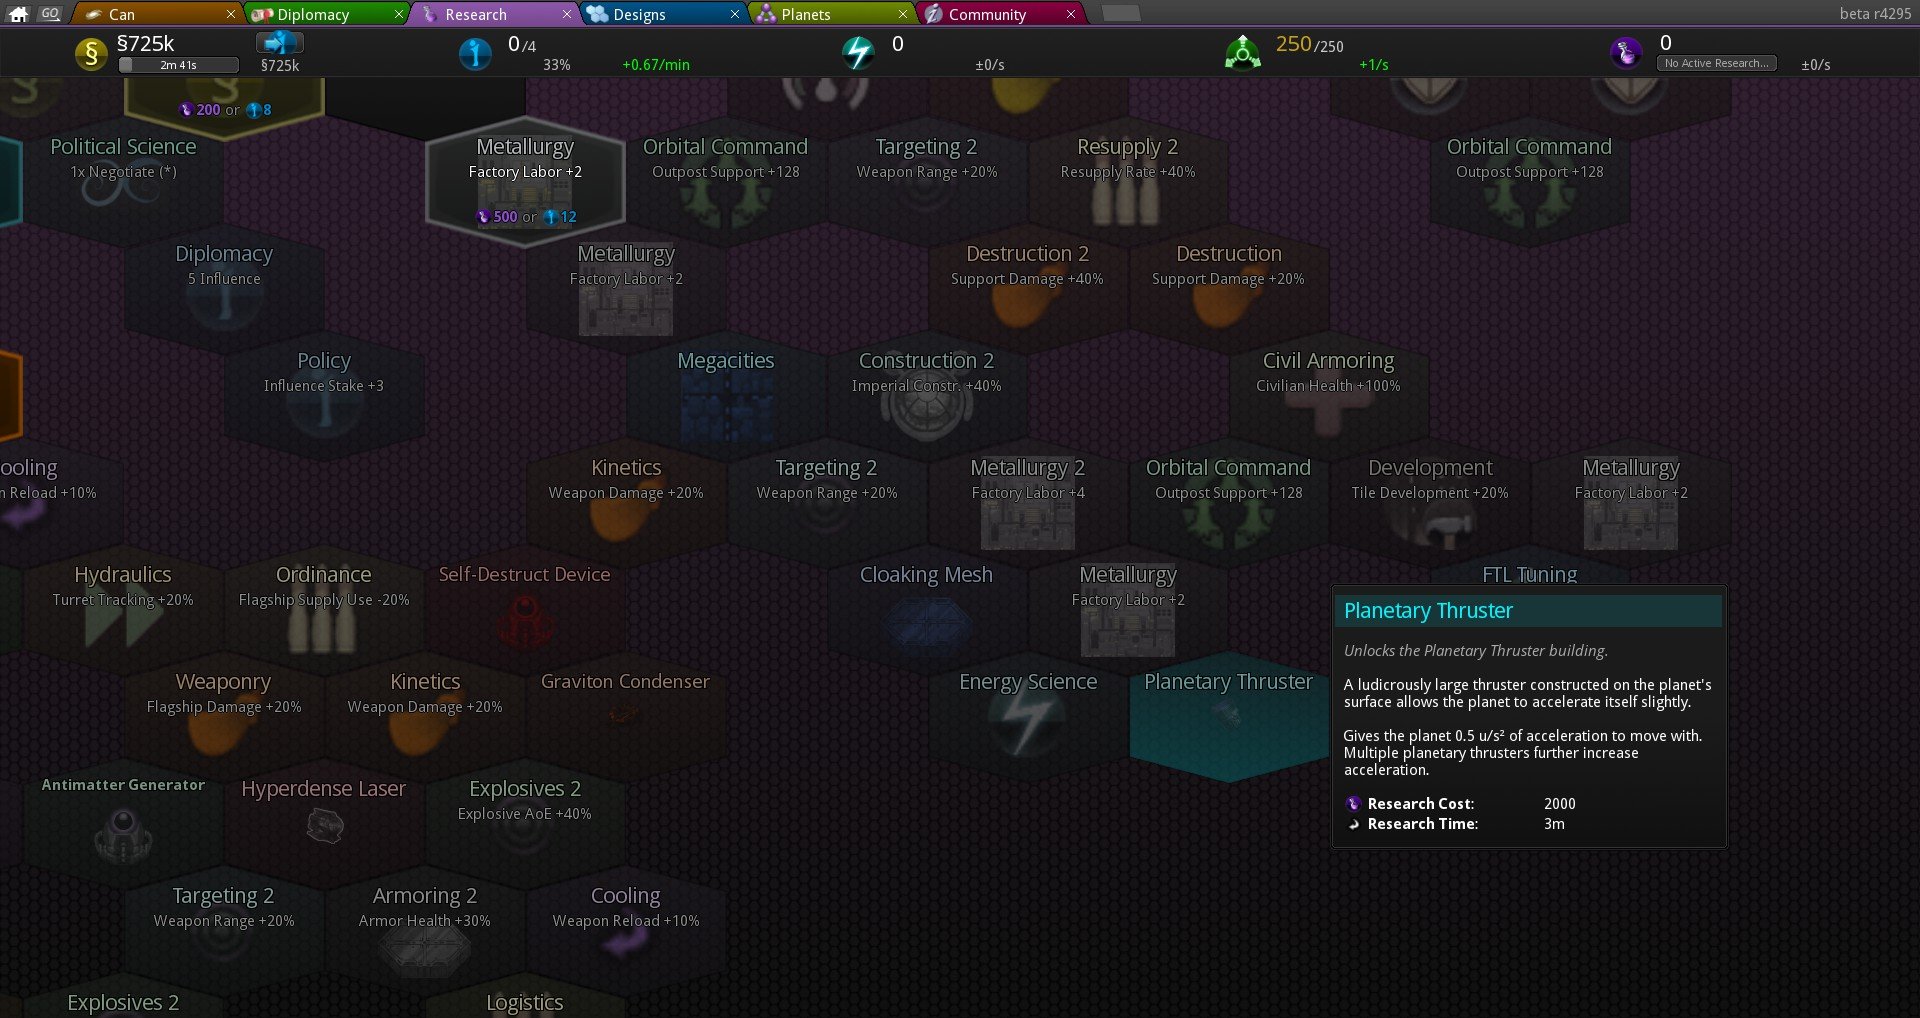Close the Can tab
The image size is (1920, 1018).
tap(231, 14)
